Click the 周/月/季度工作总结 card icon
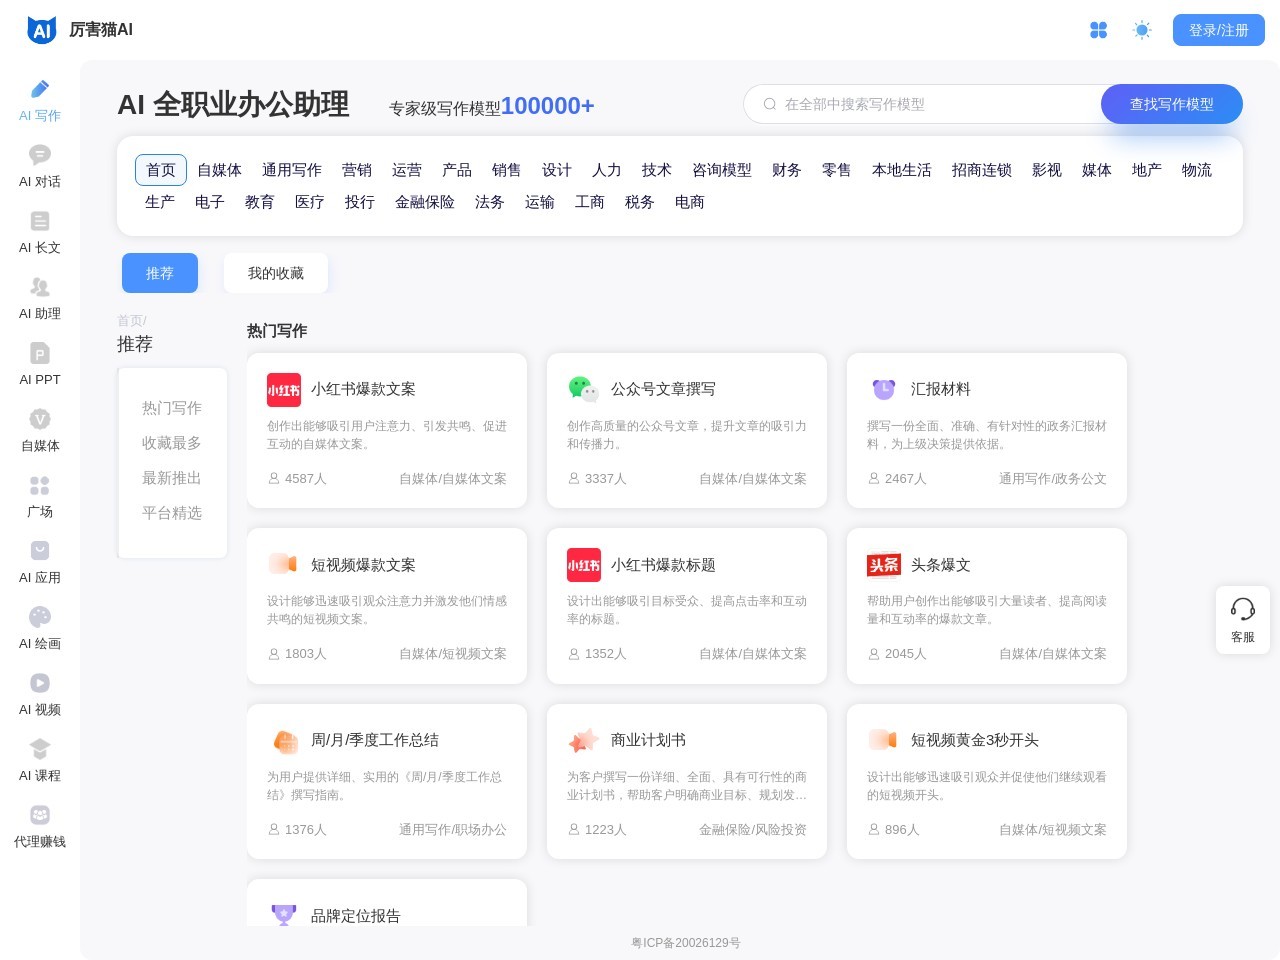 point(284,741)
